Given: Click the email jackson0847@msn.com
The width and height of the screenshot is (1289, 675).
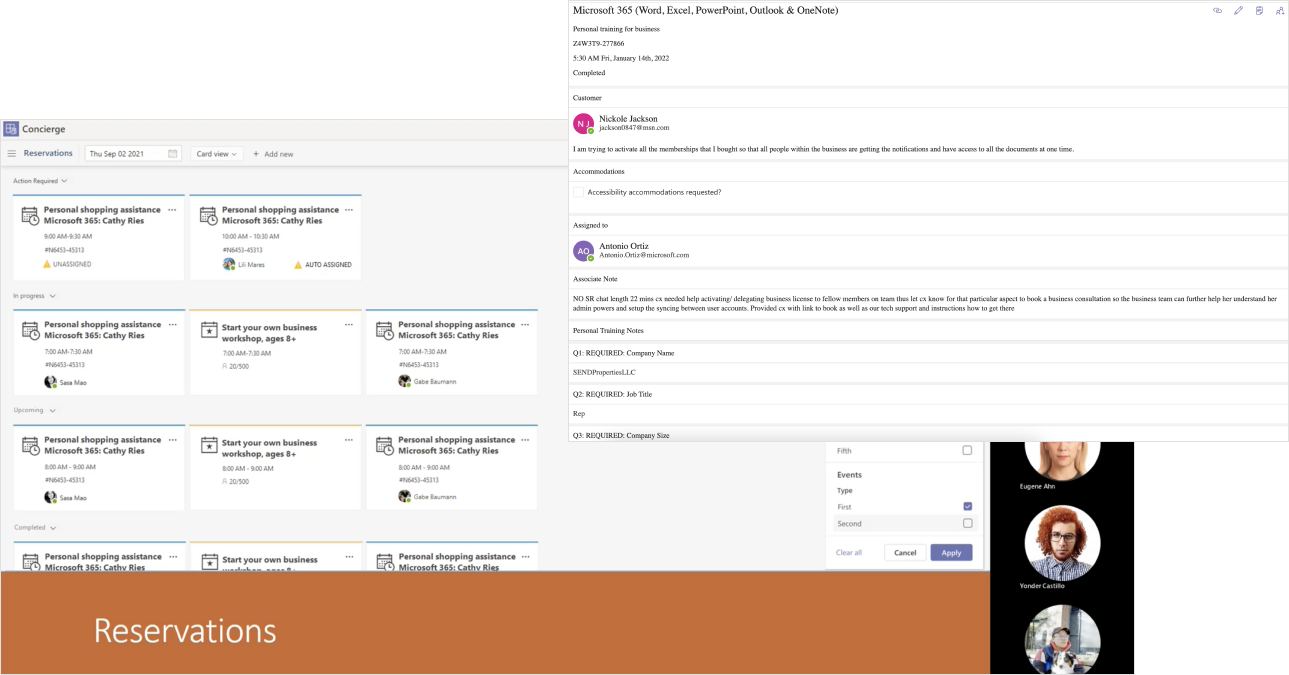Looking at the screenshot, I should (634, 128).
